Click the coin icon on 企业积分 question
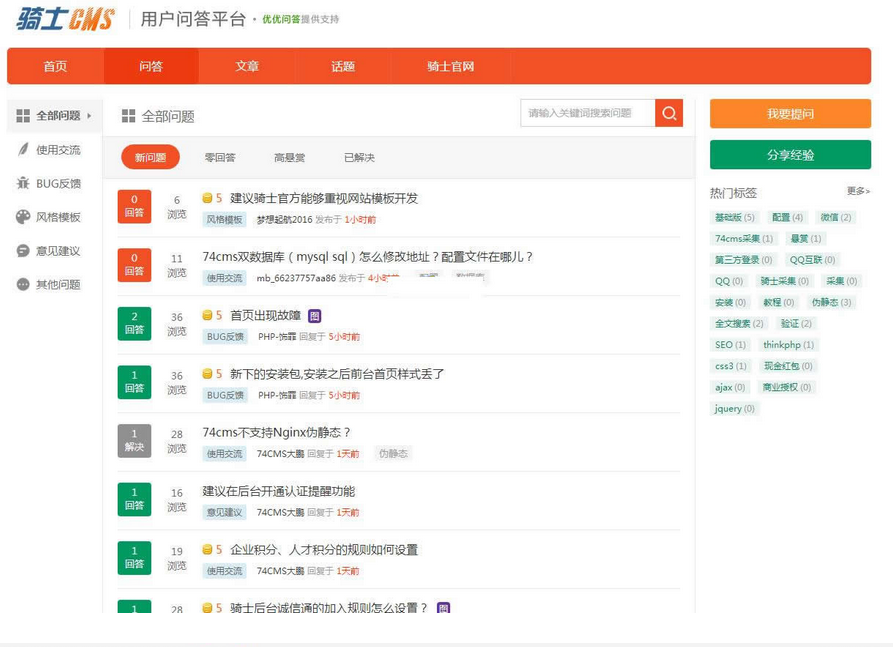Viewport: 893px width, 647px height. coord(207,550)
